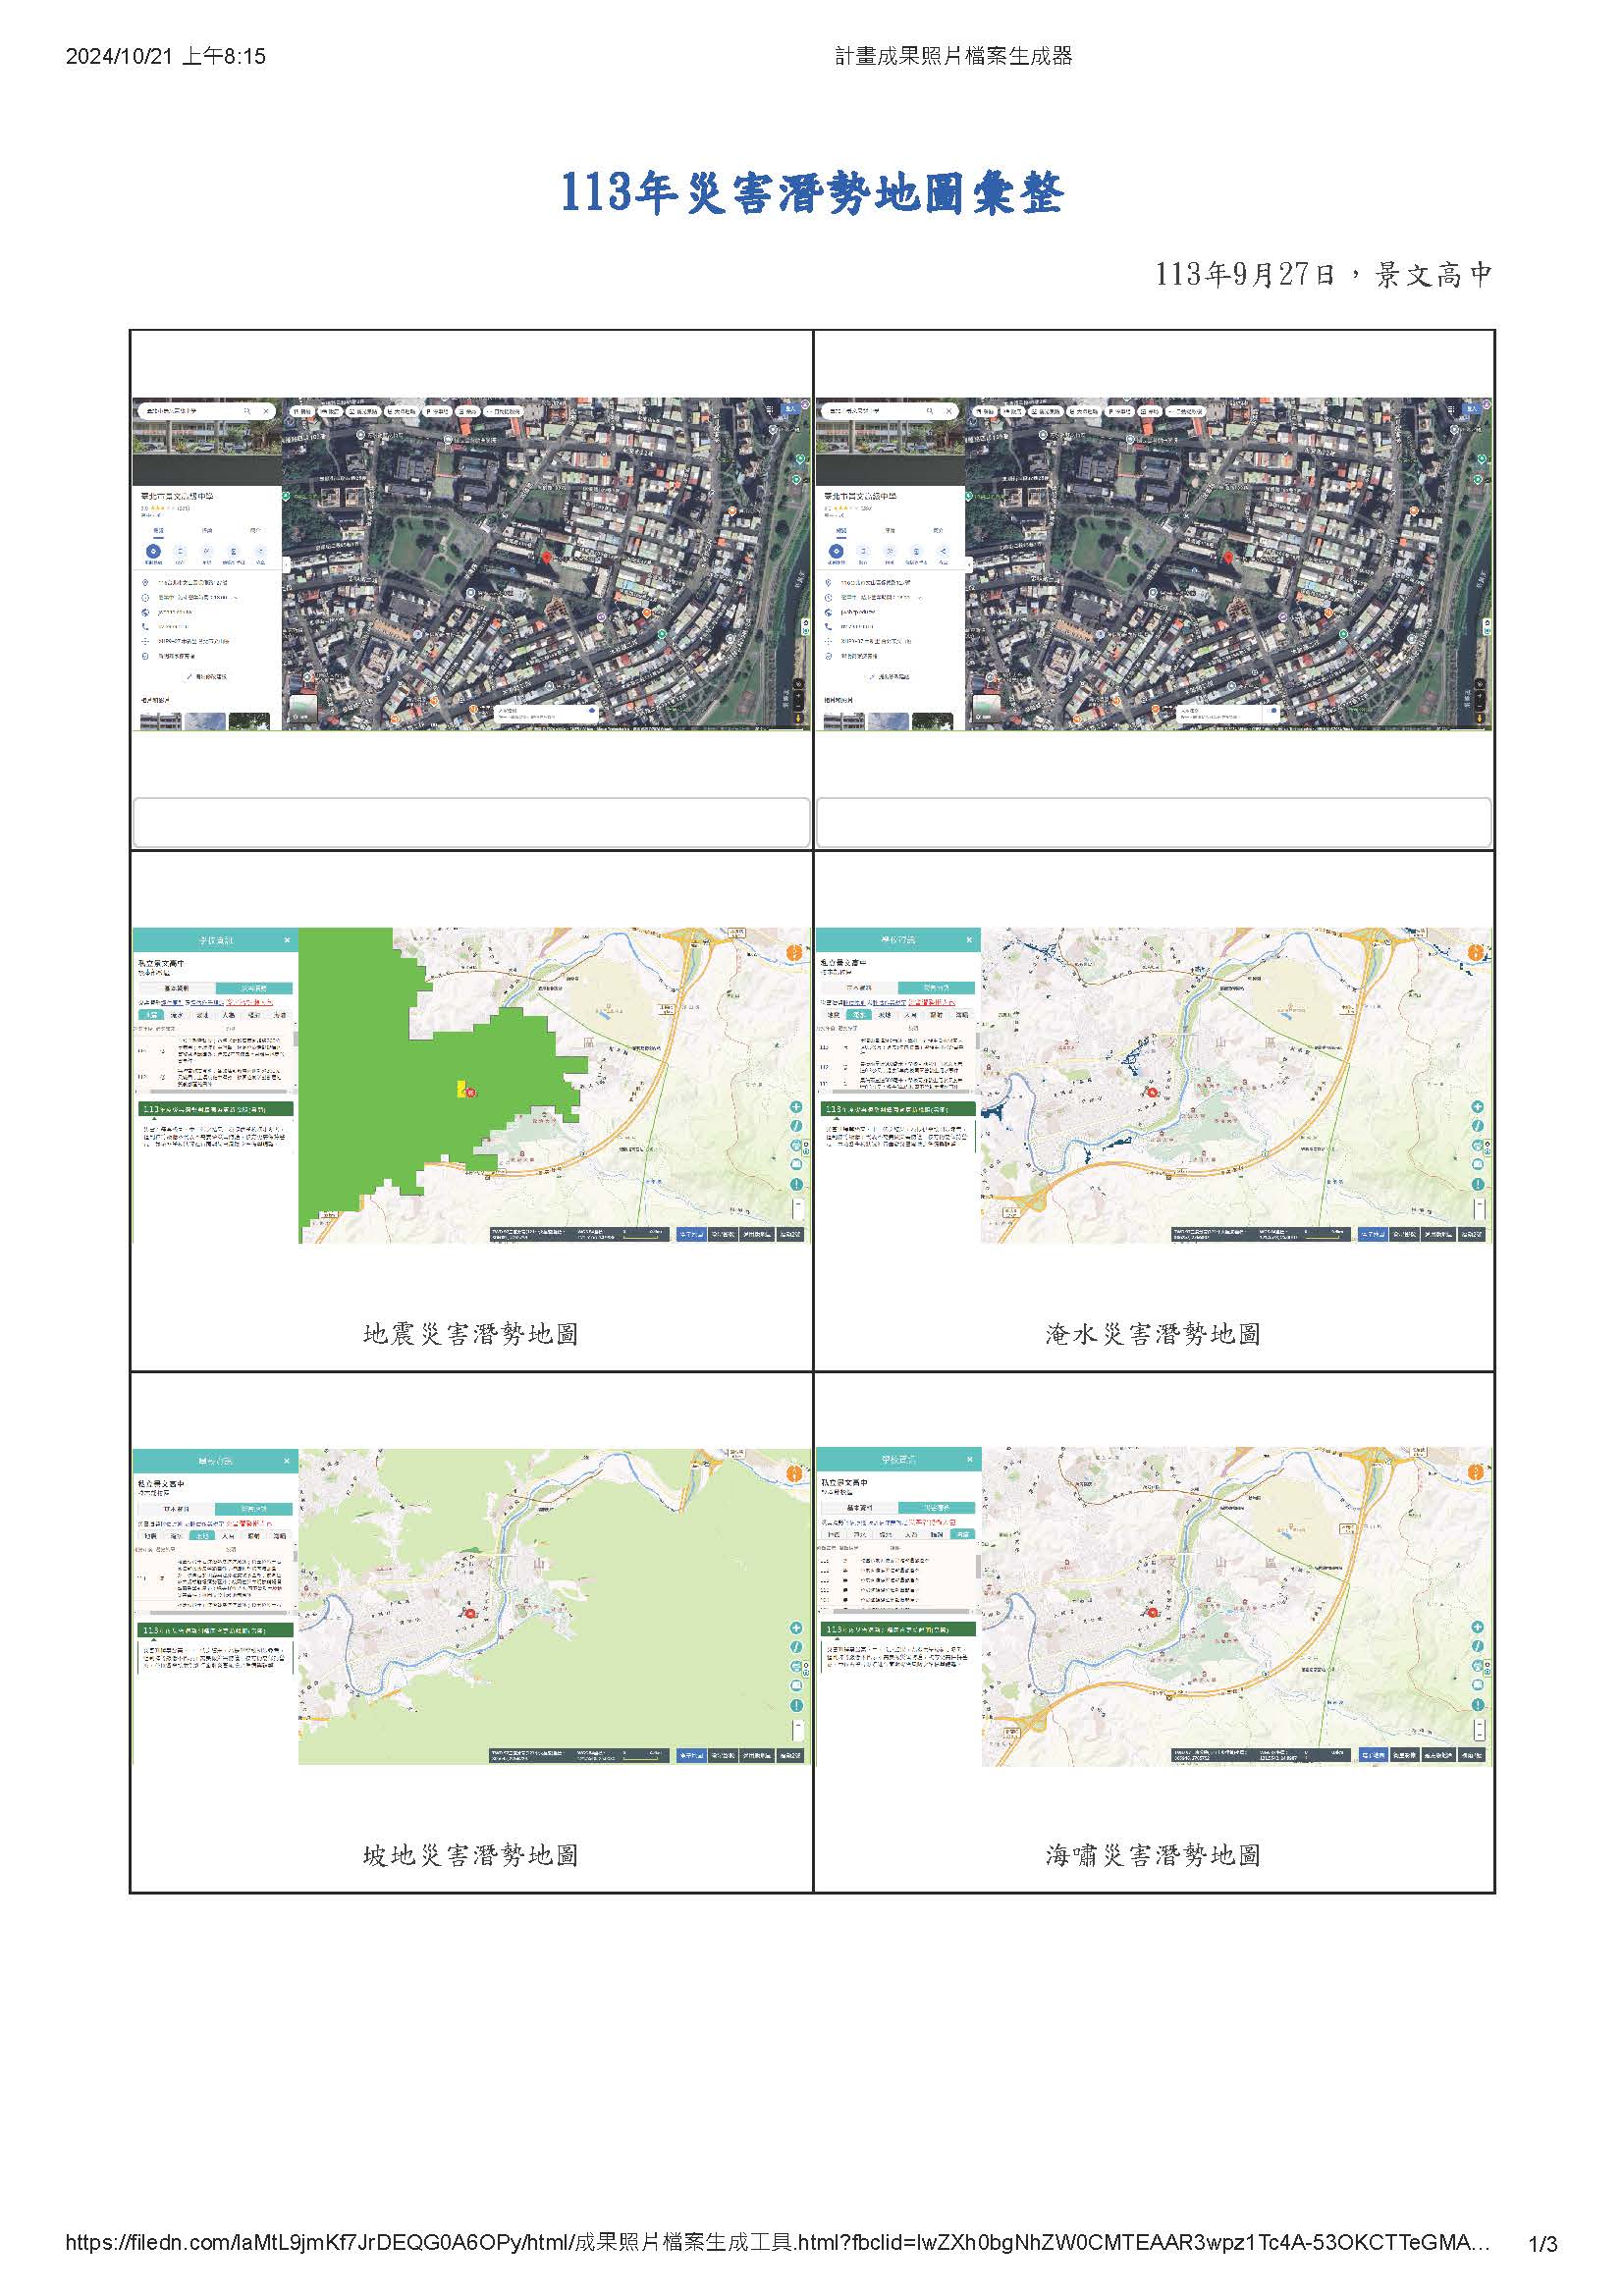Close the school info panel on earthquake map

(287, 940)
